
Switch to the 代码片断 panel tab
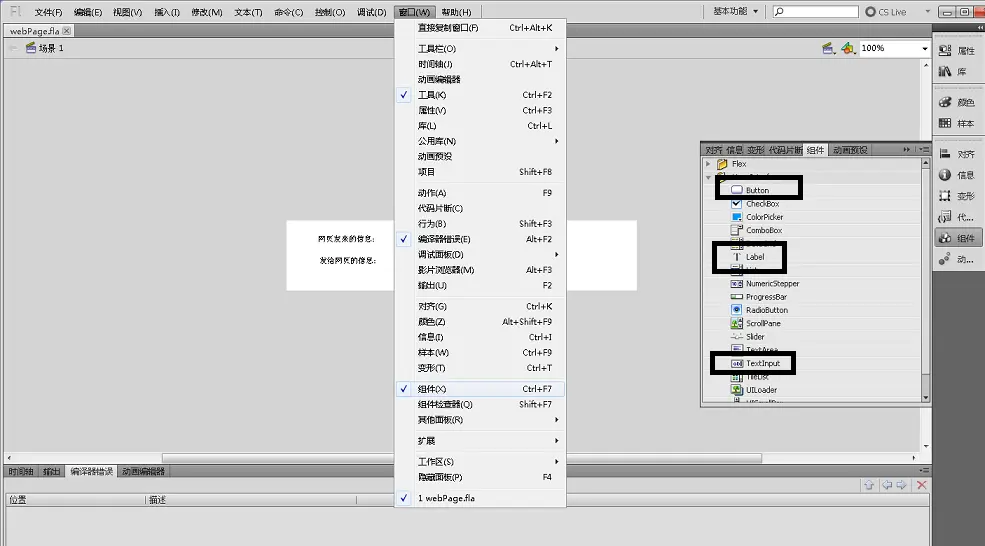785,150
